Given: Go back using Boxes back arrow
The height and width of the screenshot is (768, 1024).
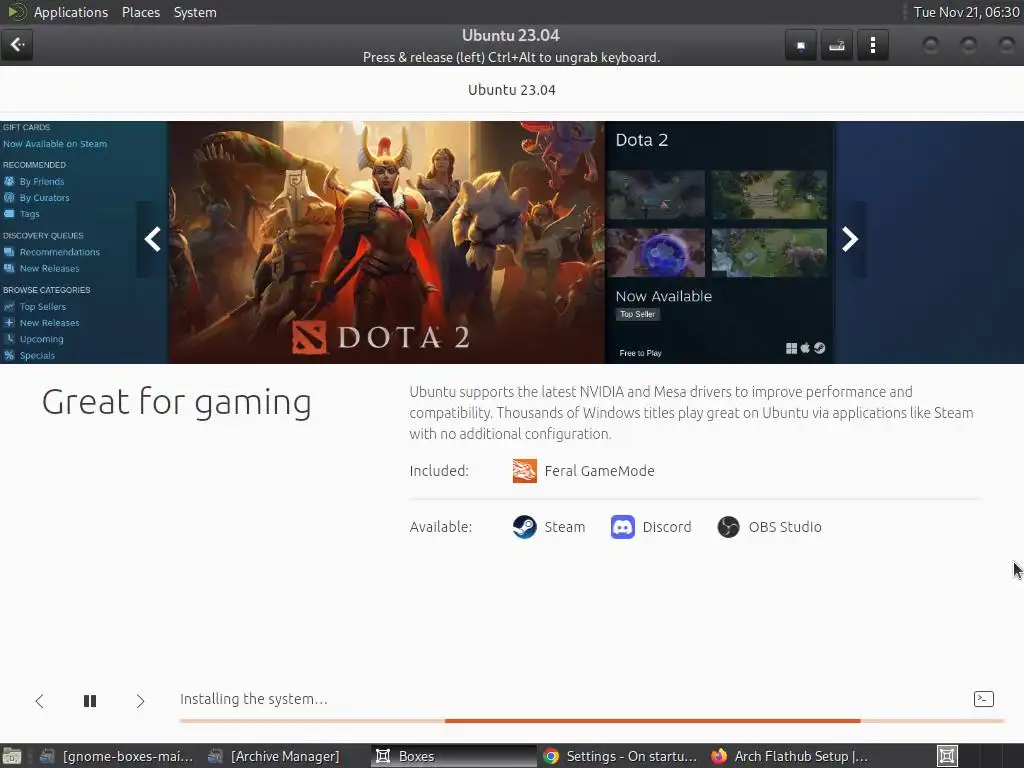Looking at the screenshot, I should click(x=17, y=45).
